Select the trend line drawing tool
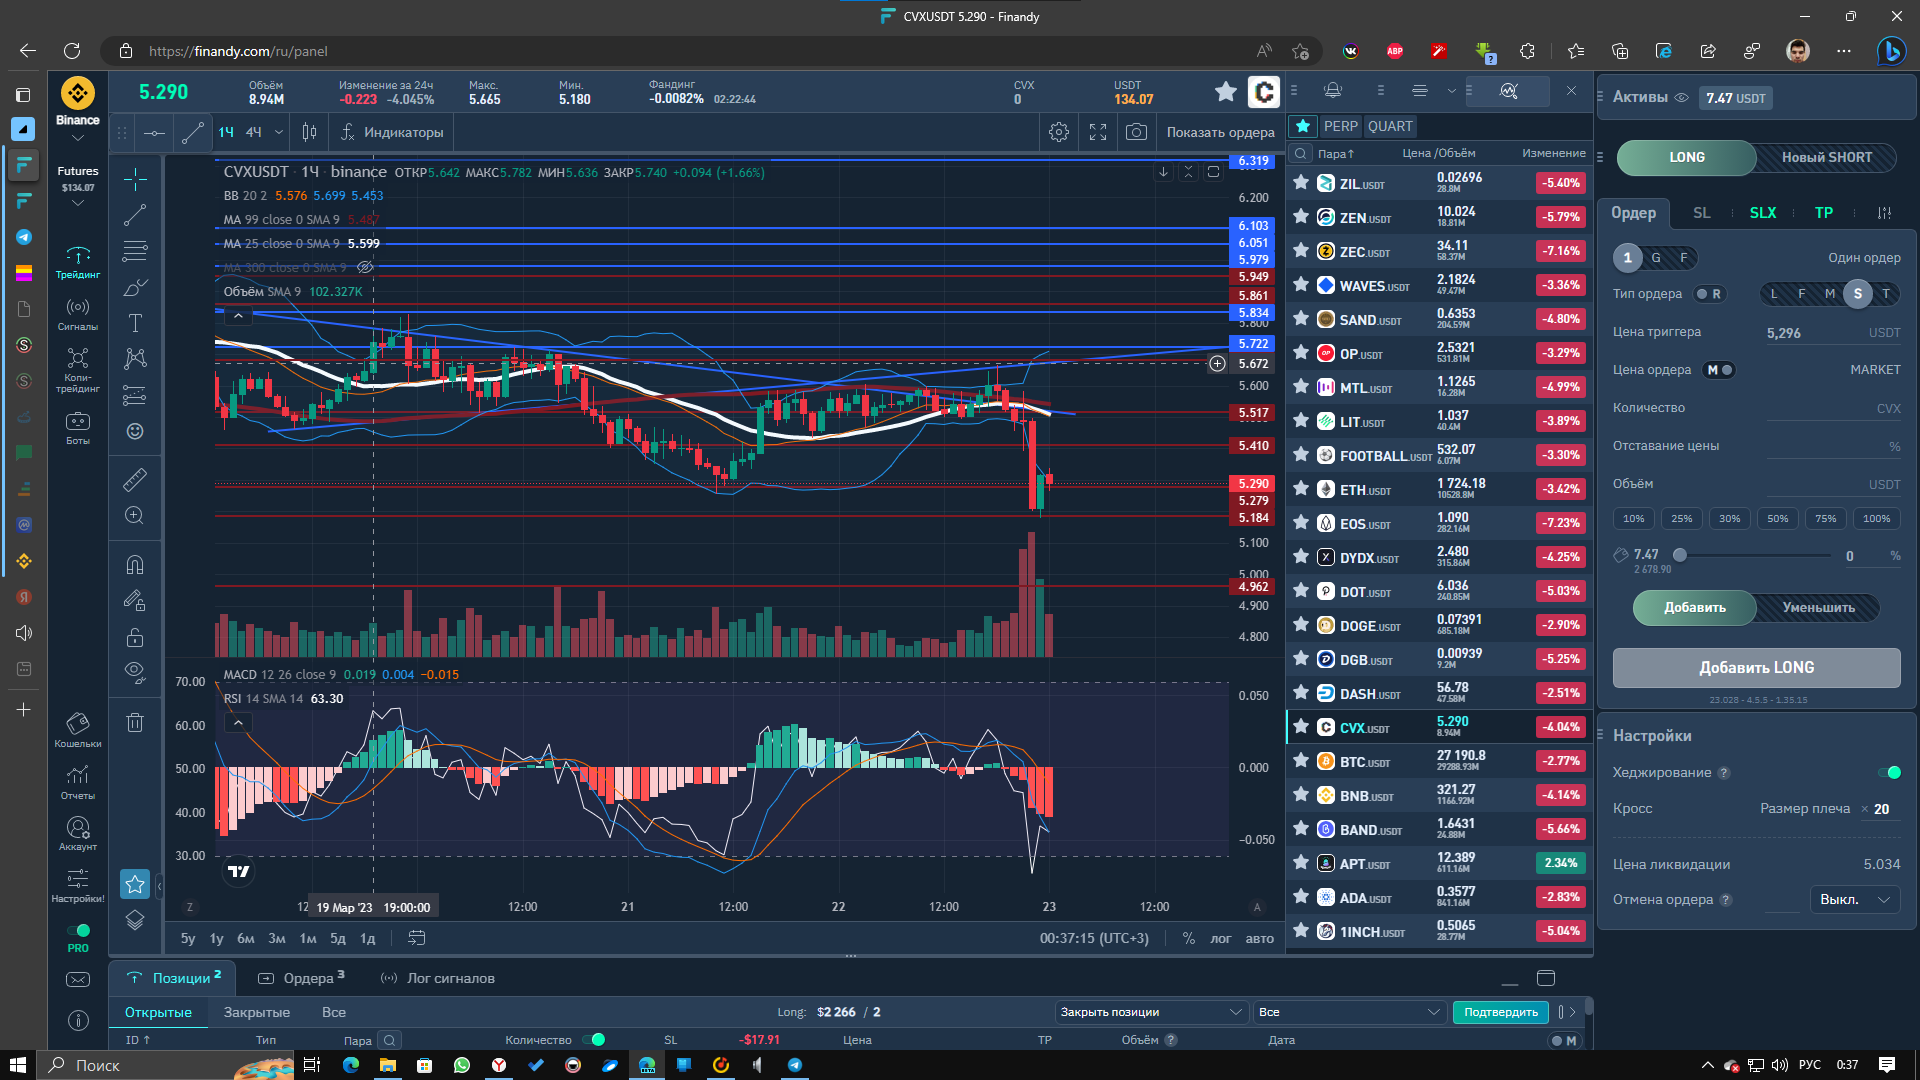 [135, 215]
